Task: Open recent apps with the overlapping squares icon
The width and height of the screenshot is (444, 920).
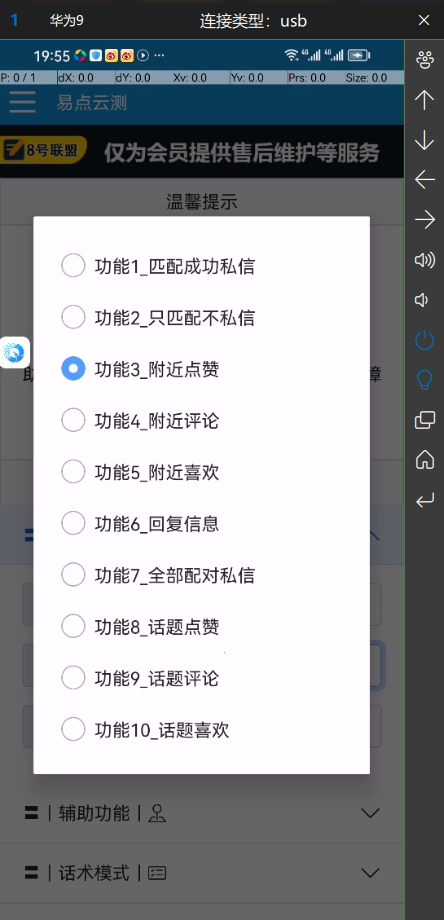Action: pyautogui.click(x=424, y=420)
